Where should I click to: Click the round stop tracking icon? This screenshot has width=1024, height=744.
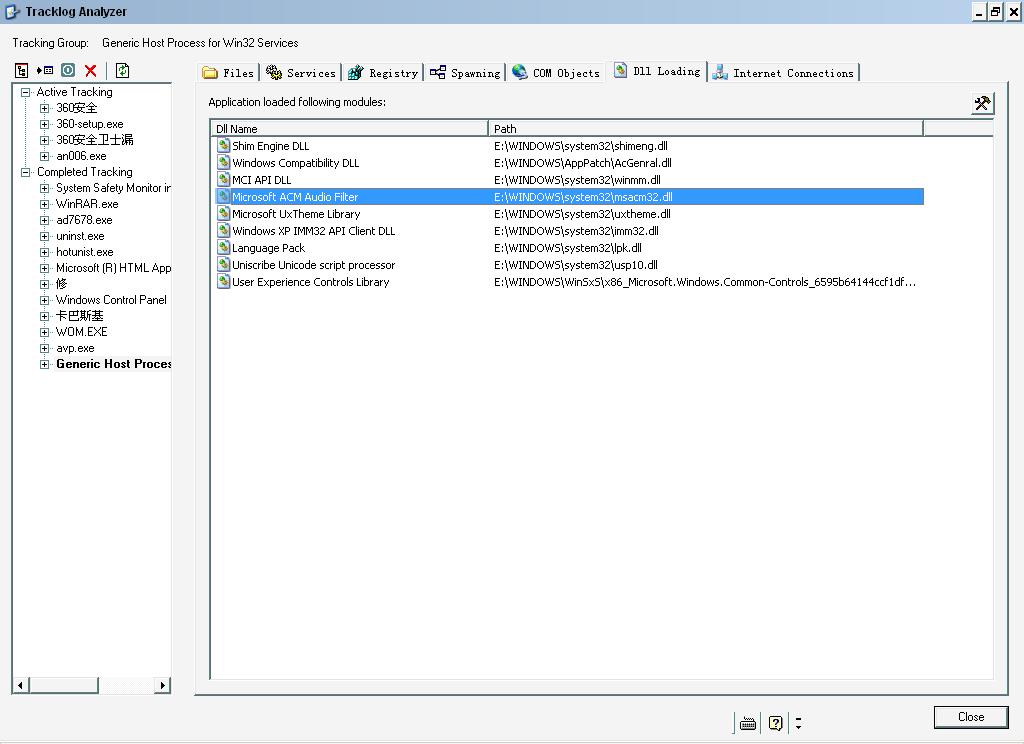coord(68,70)
